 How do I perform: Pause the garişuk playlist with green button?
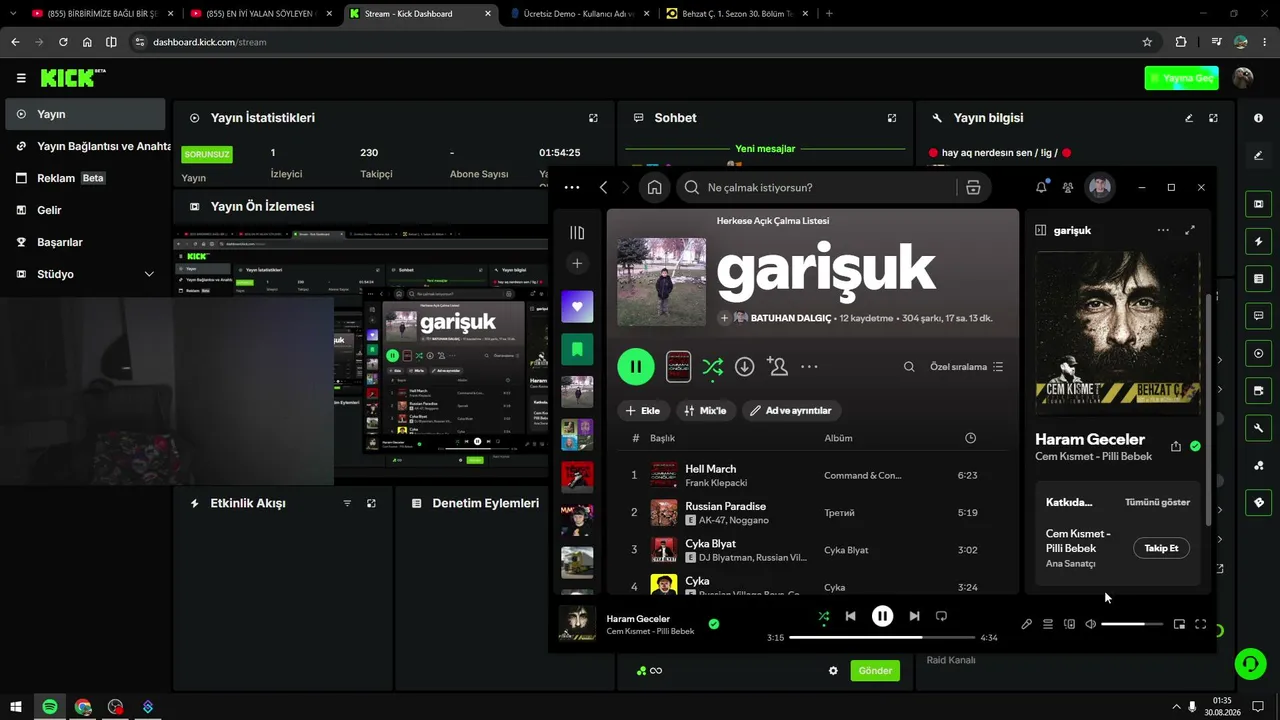click(636, 367)
